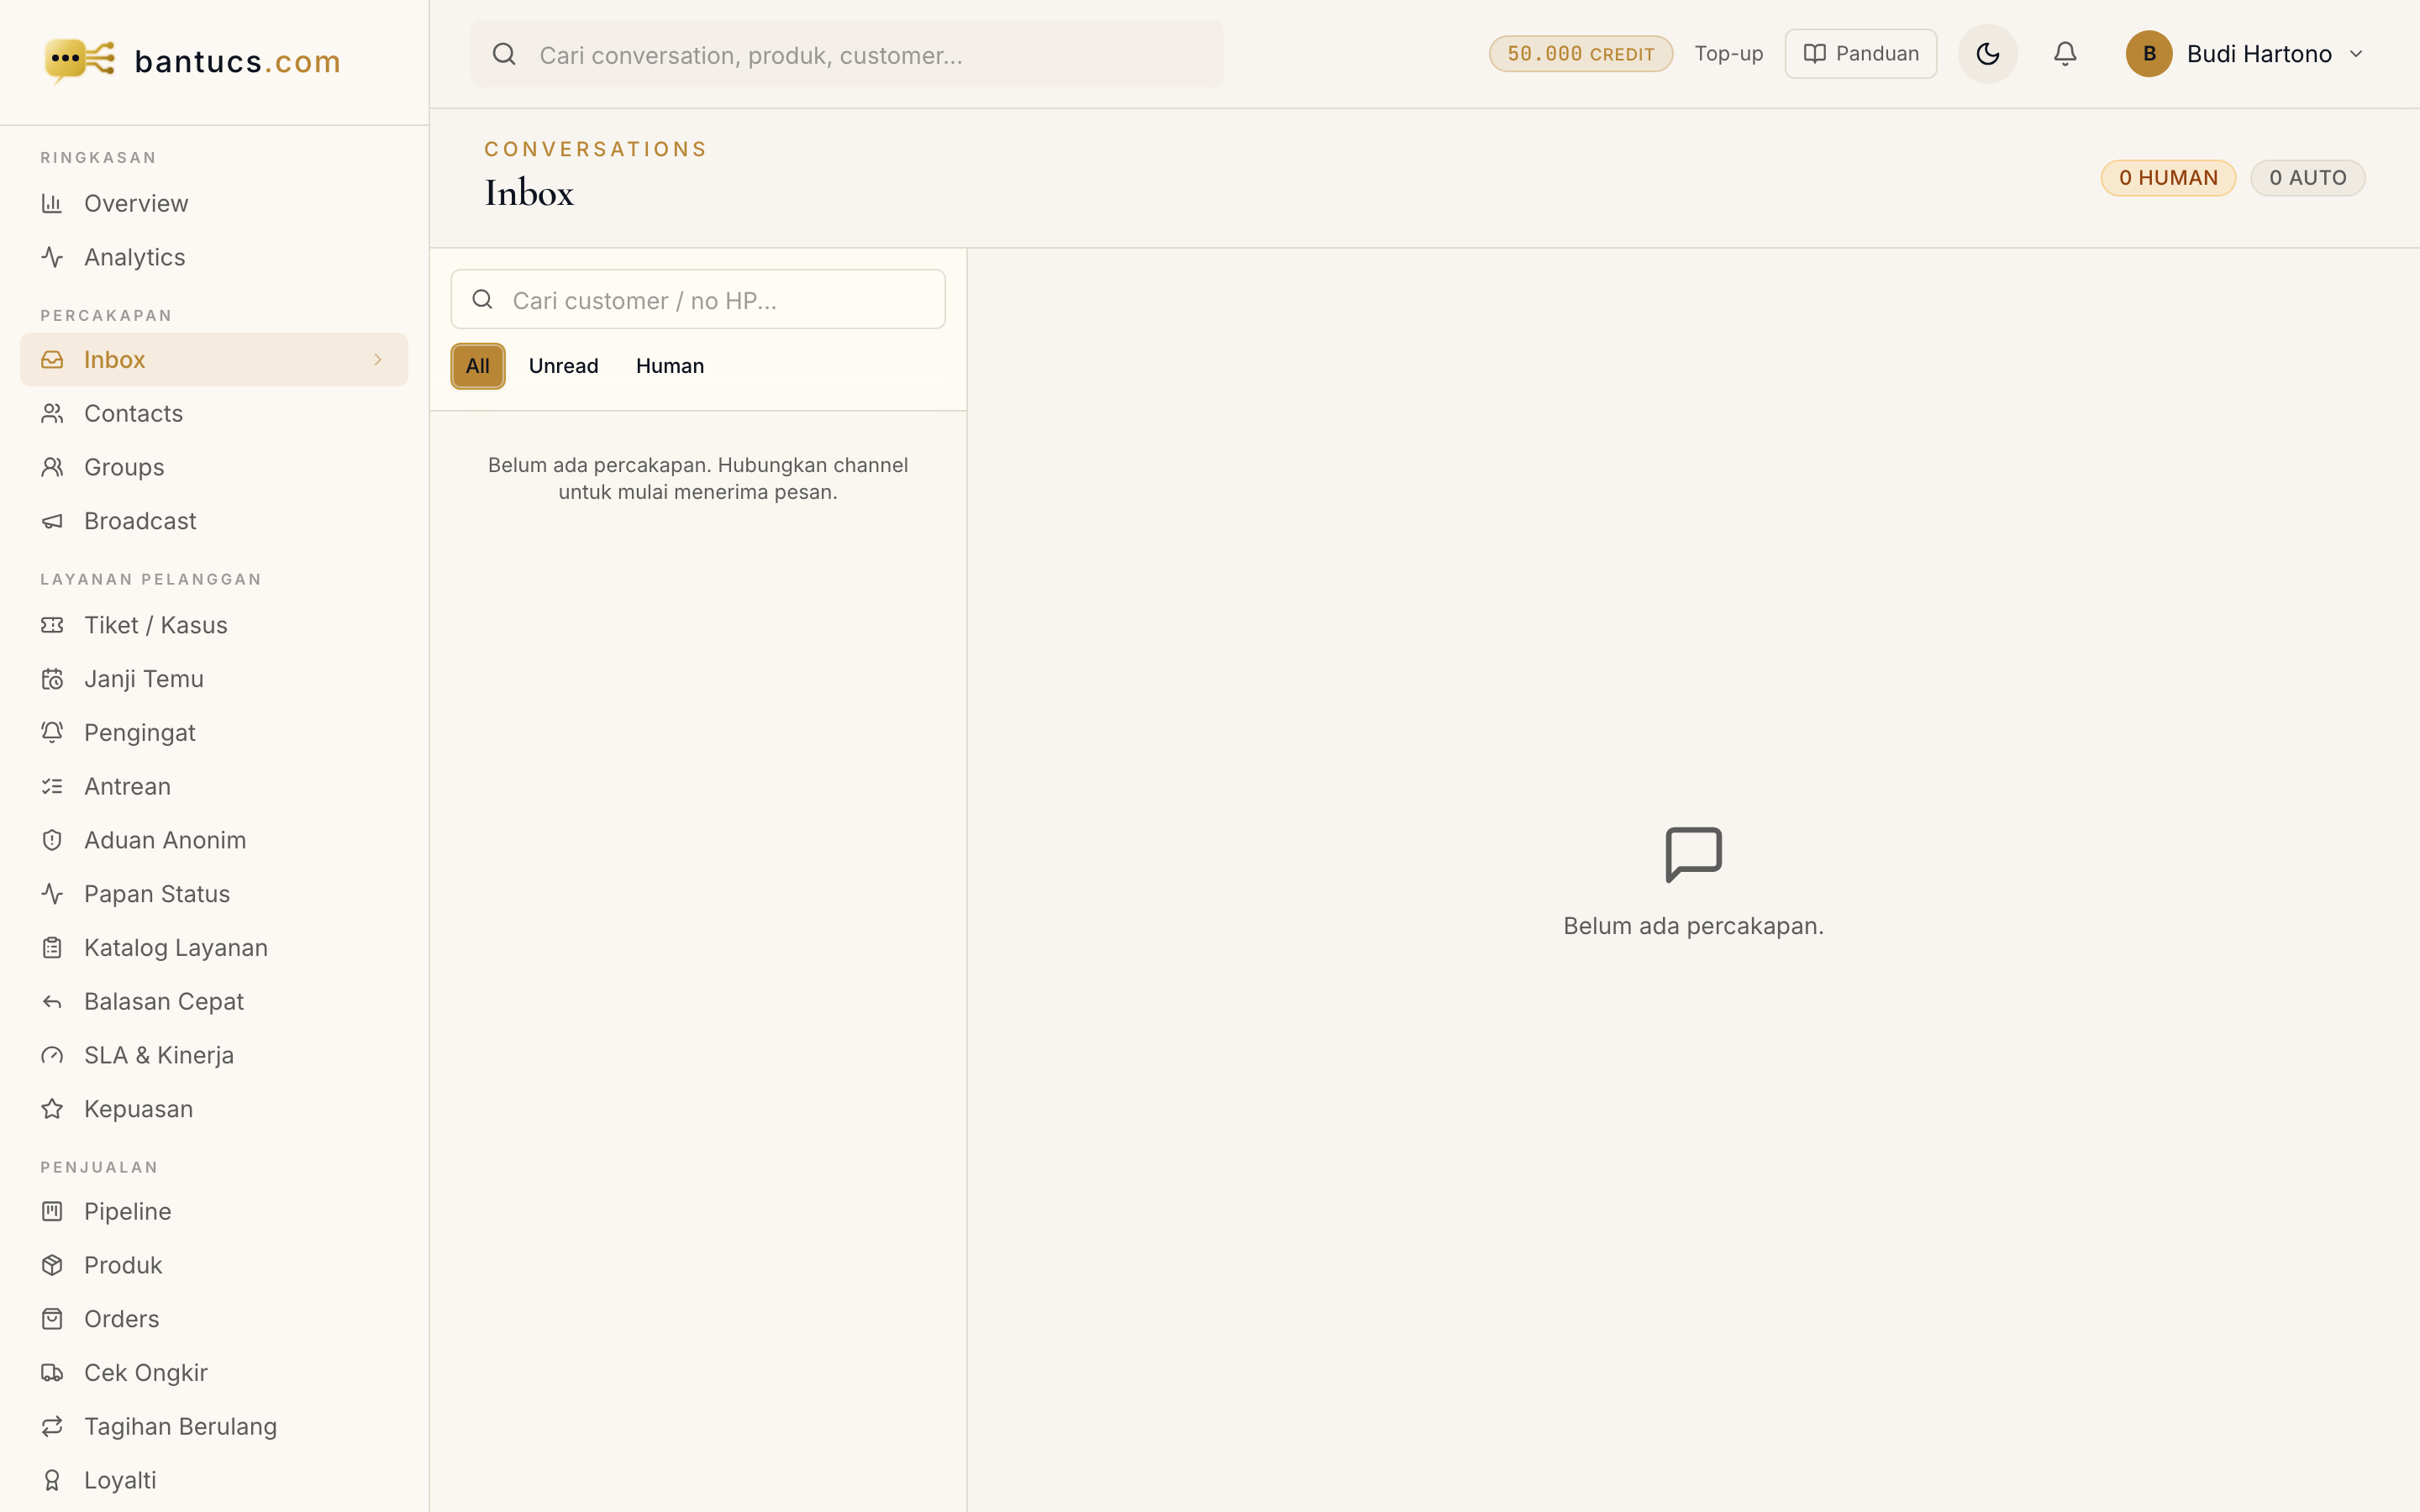Open Tiket / Kasus menu item
Image resolution: width=2420 pixels, height=1512 pixels.
tap(214, 625)
